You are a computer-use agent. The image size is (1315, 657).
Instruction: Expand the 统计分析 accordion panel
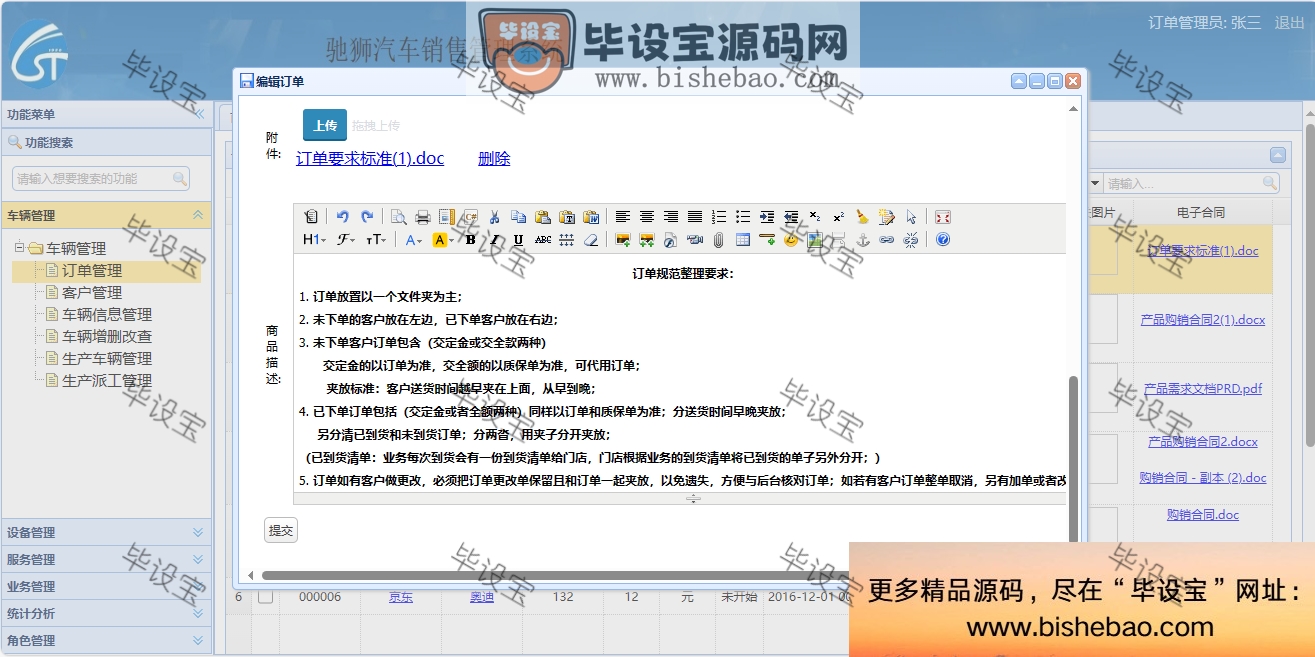(106, 614)
